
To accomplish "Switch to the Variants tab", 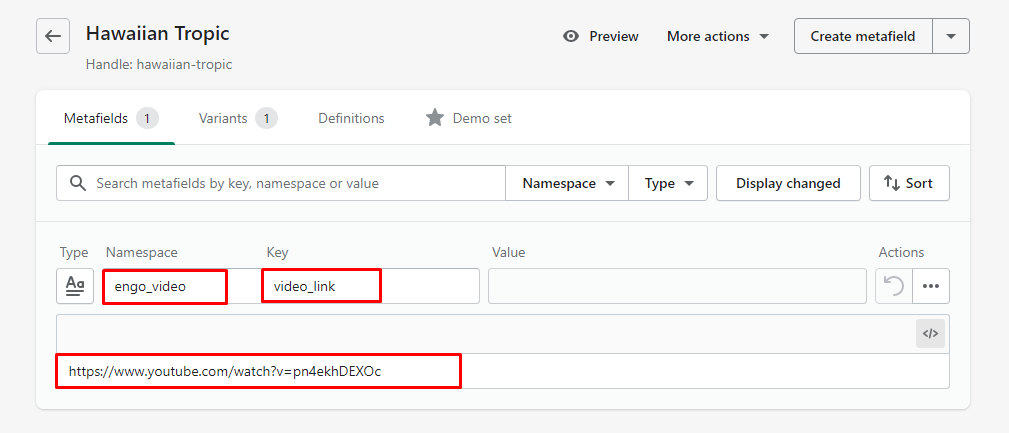I will click(x=236, y=118).
